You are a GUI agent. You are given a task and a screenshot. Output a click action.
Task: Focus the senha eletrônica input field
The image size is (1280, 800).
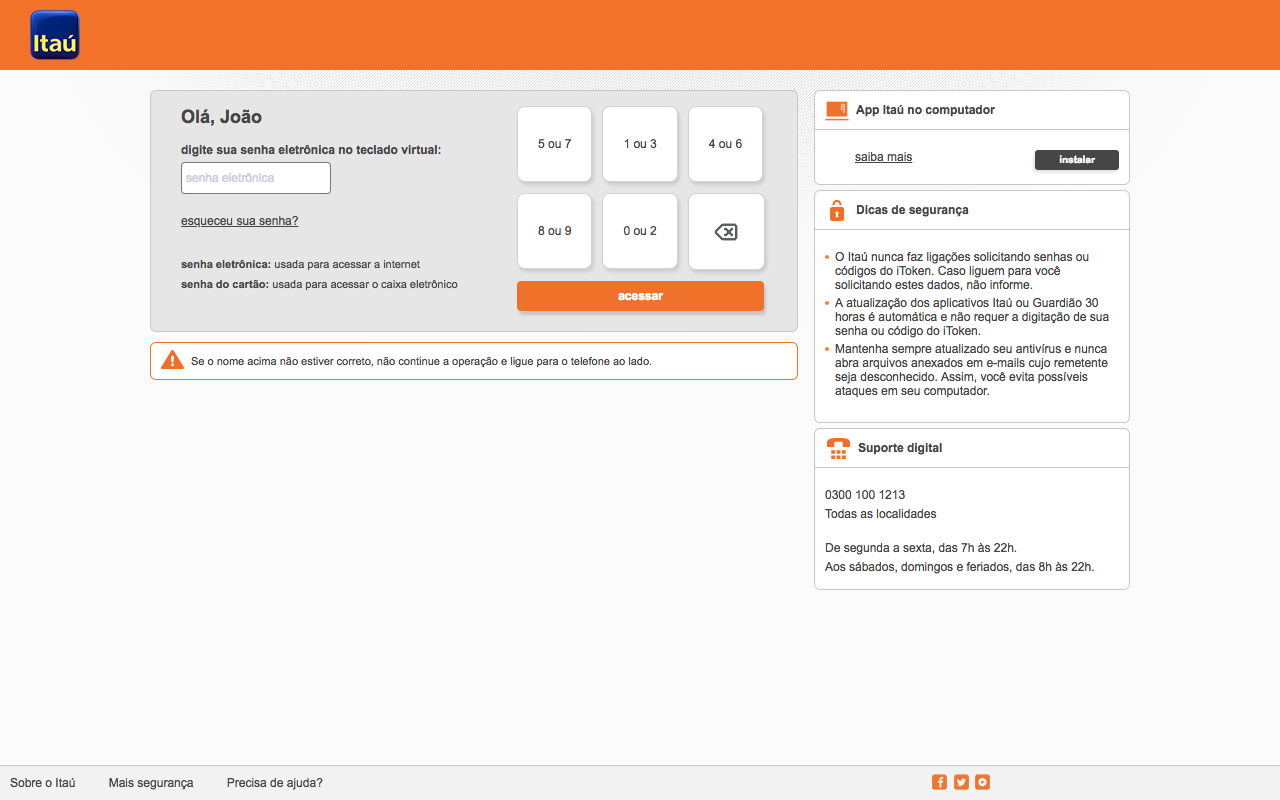click(256, 178)
